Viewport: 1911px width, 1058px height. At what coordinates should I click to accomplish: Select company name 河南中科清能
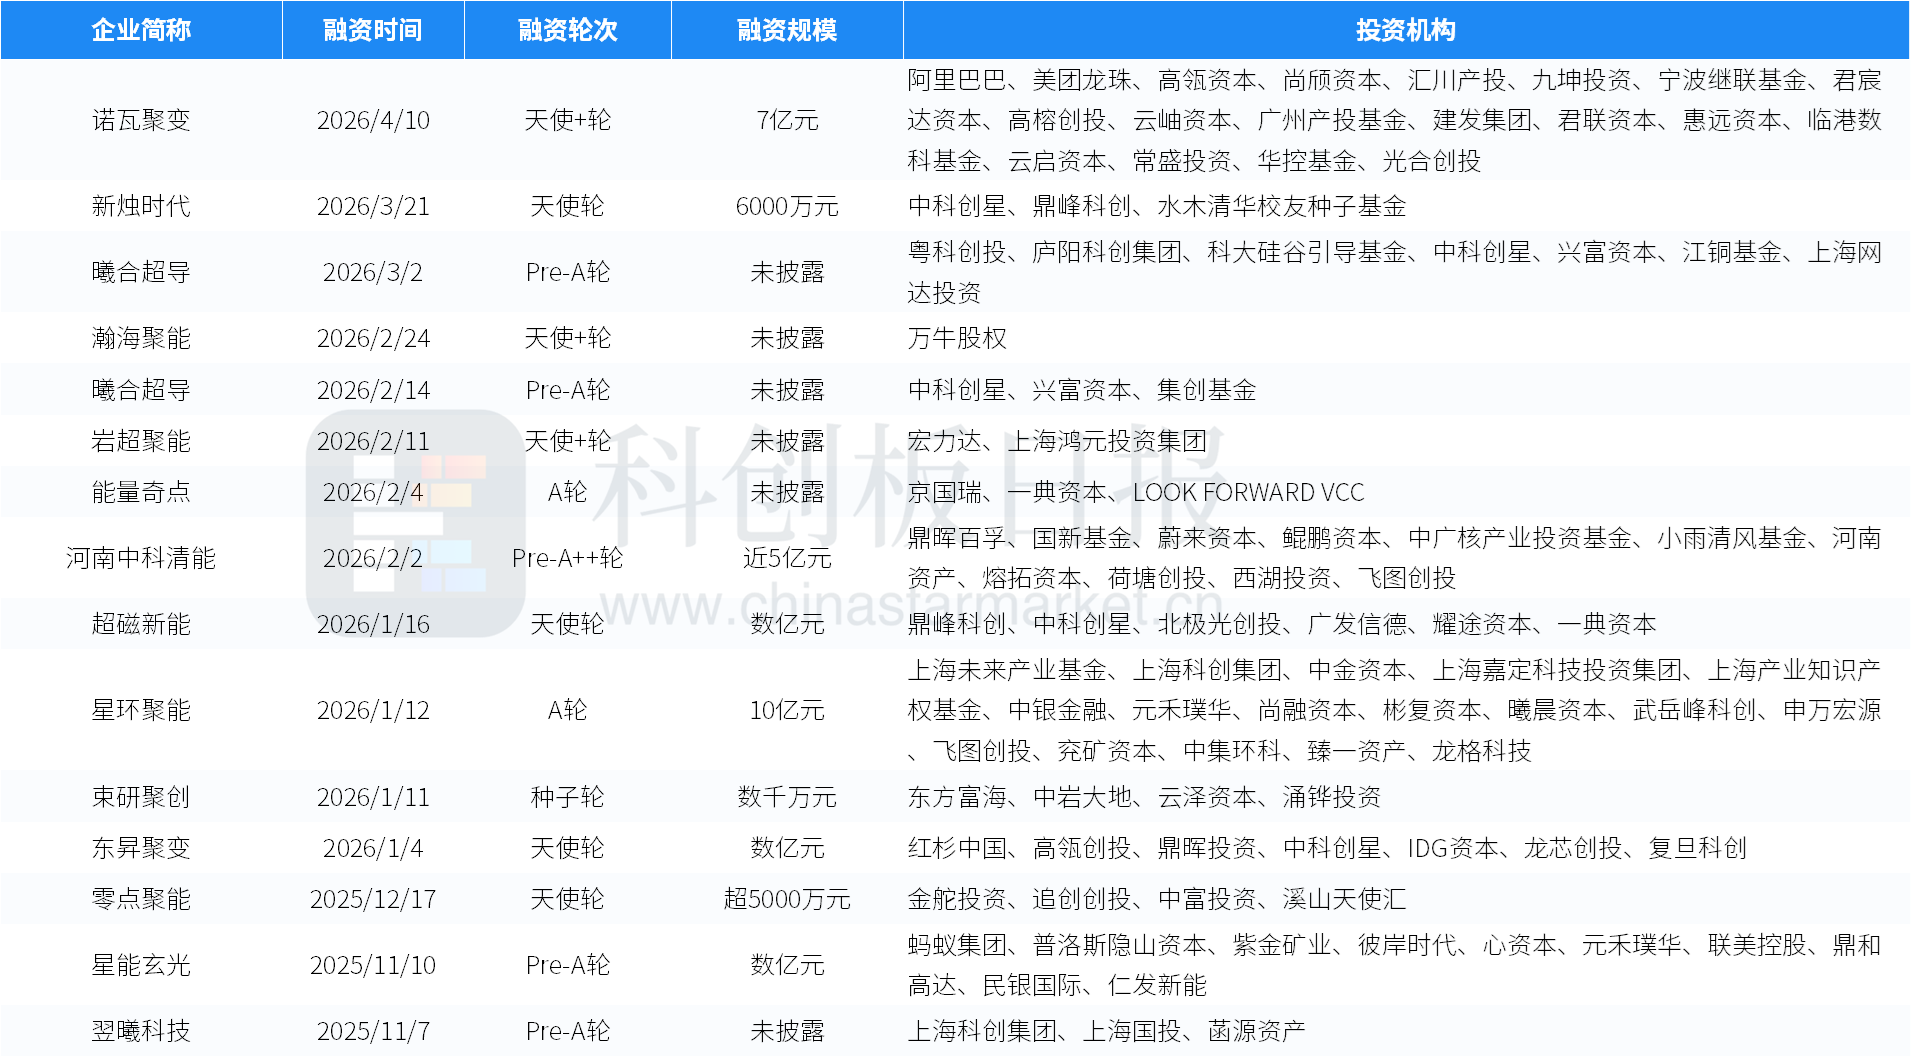(x=141, y=558)
